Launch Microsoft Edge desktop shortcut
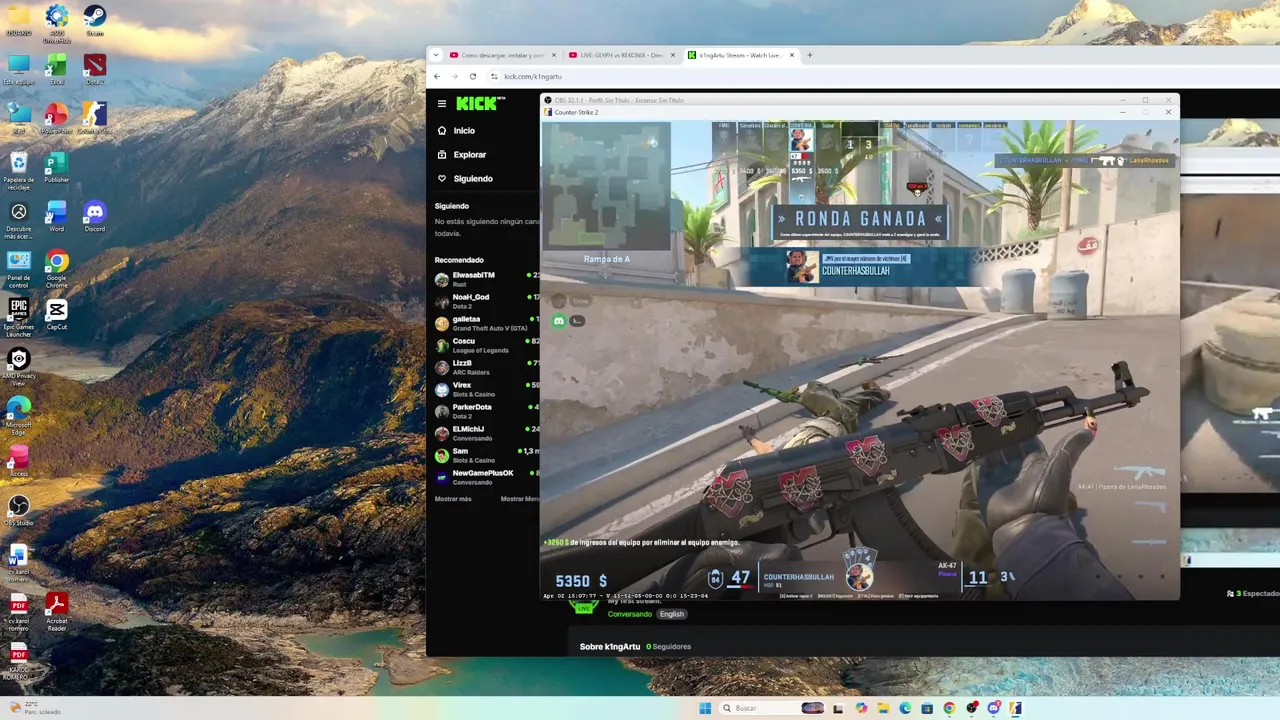 [19, 416]
